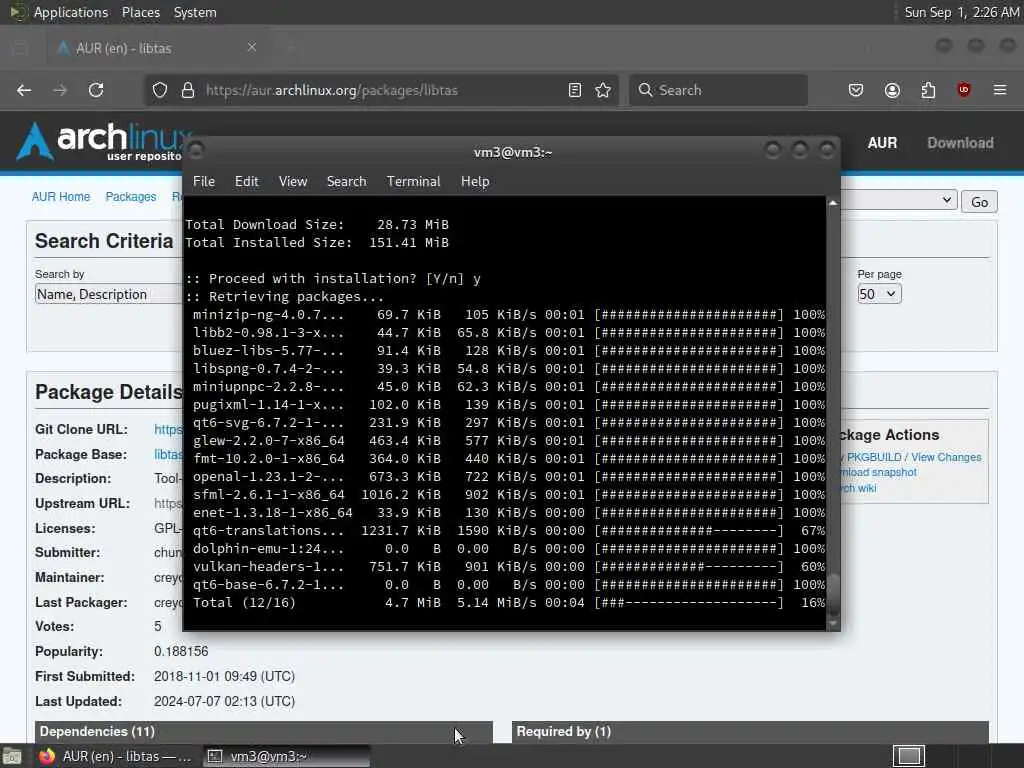Screen dimensions: 1024x768
Task: Reload the AUR page
Action: [96, 90]
